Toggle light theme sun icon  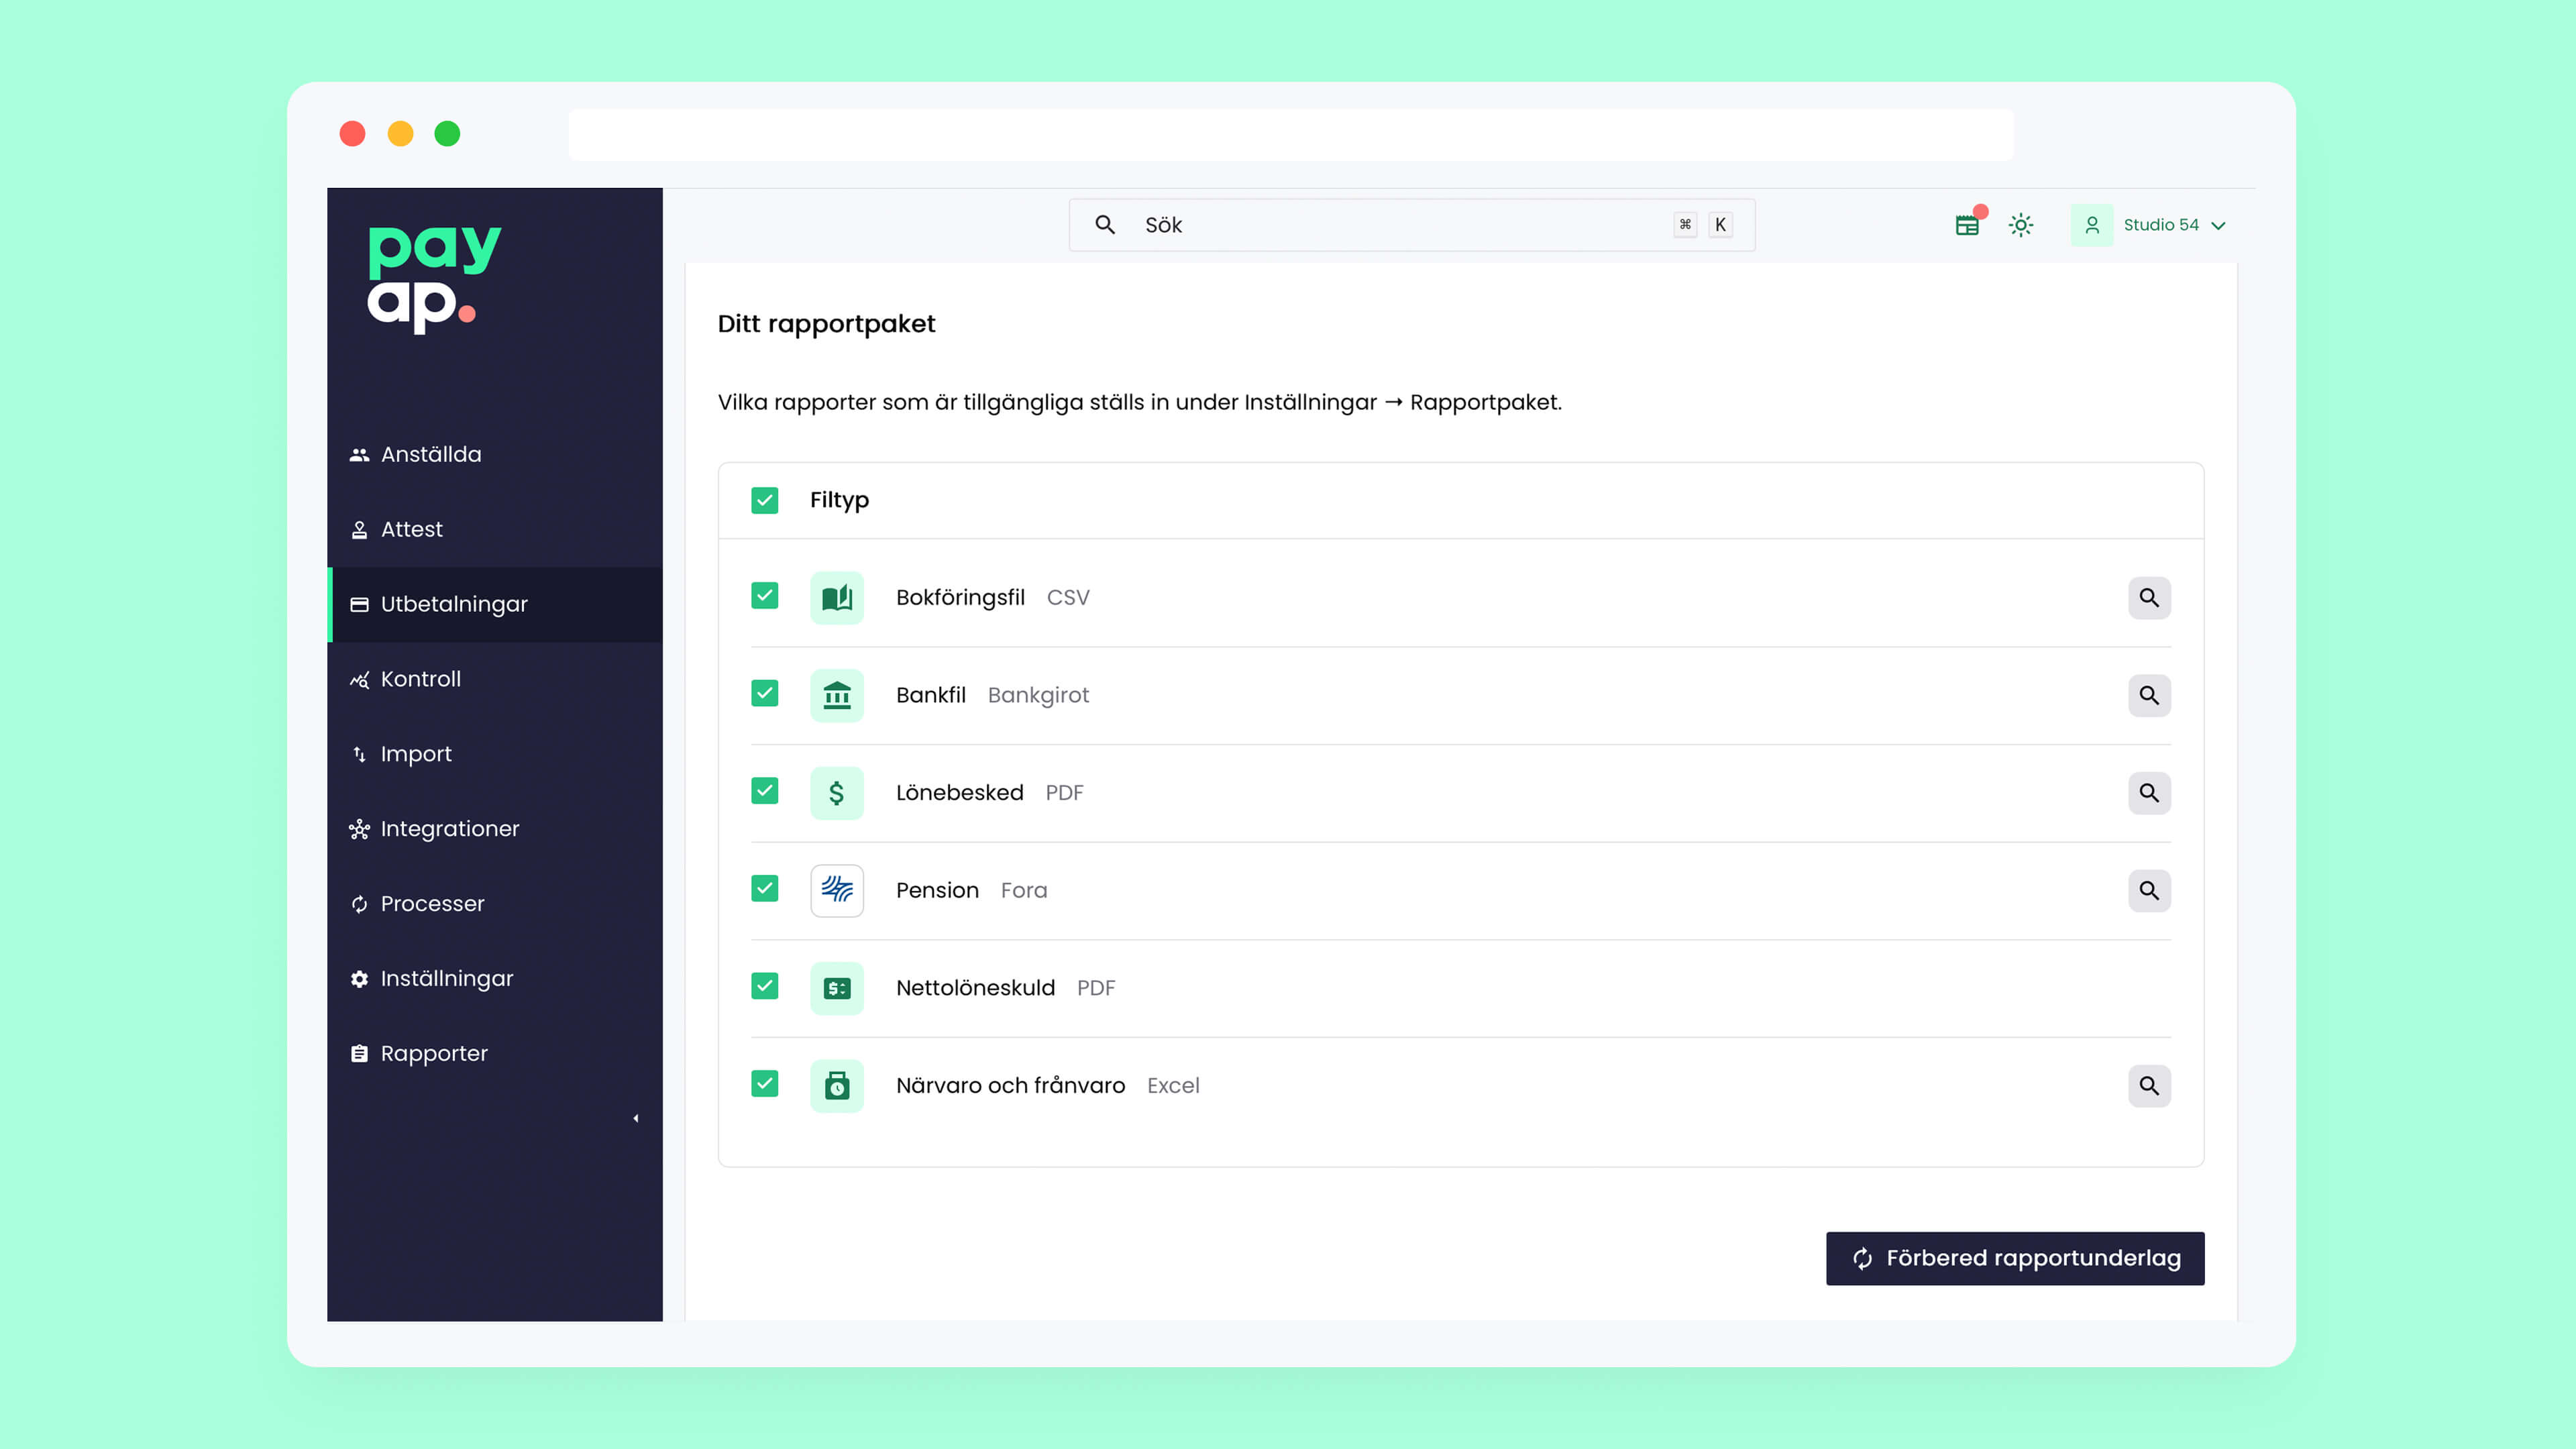2020,225
